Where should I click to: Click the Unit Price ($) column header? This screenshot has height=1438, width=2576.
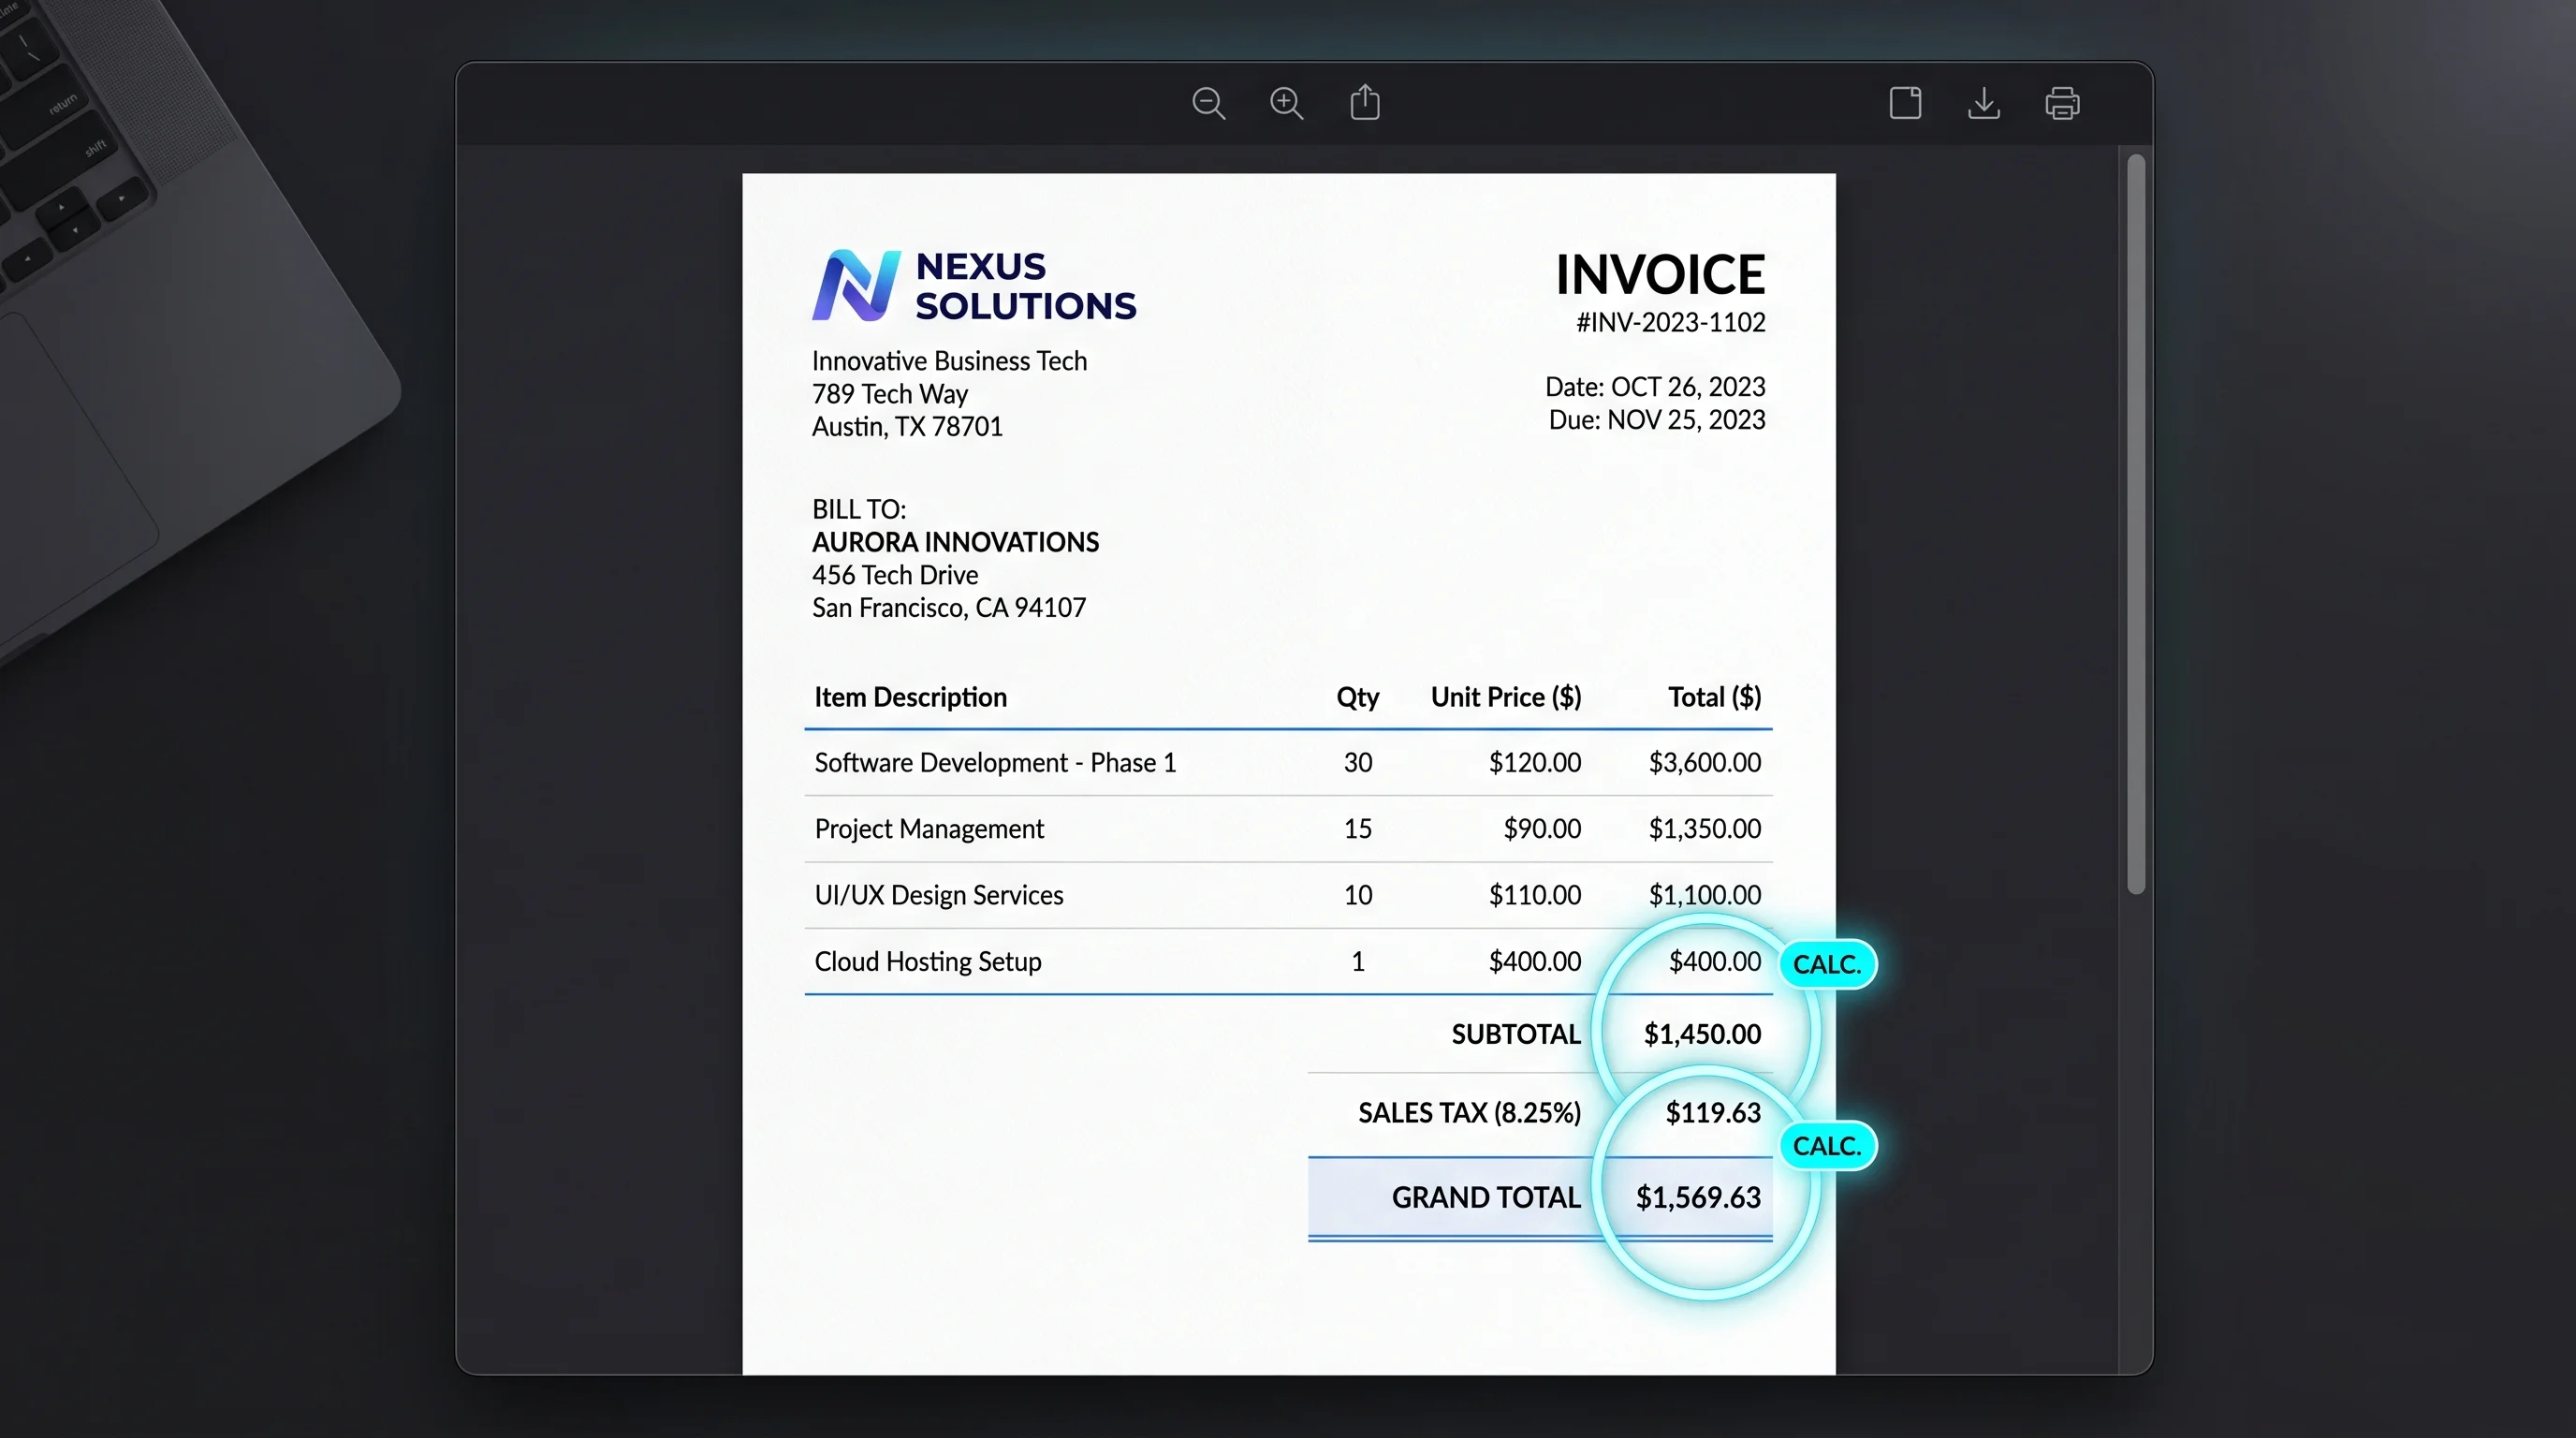pos(1506,697)
